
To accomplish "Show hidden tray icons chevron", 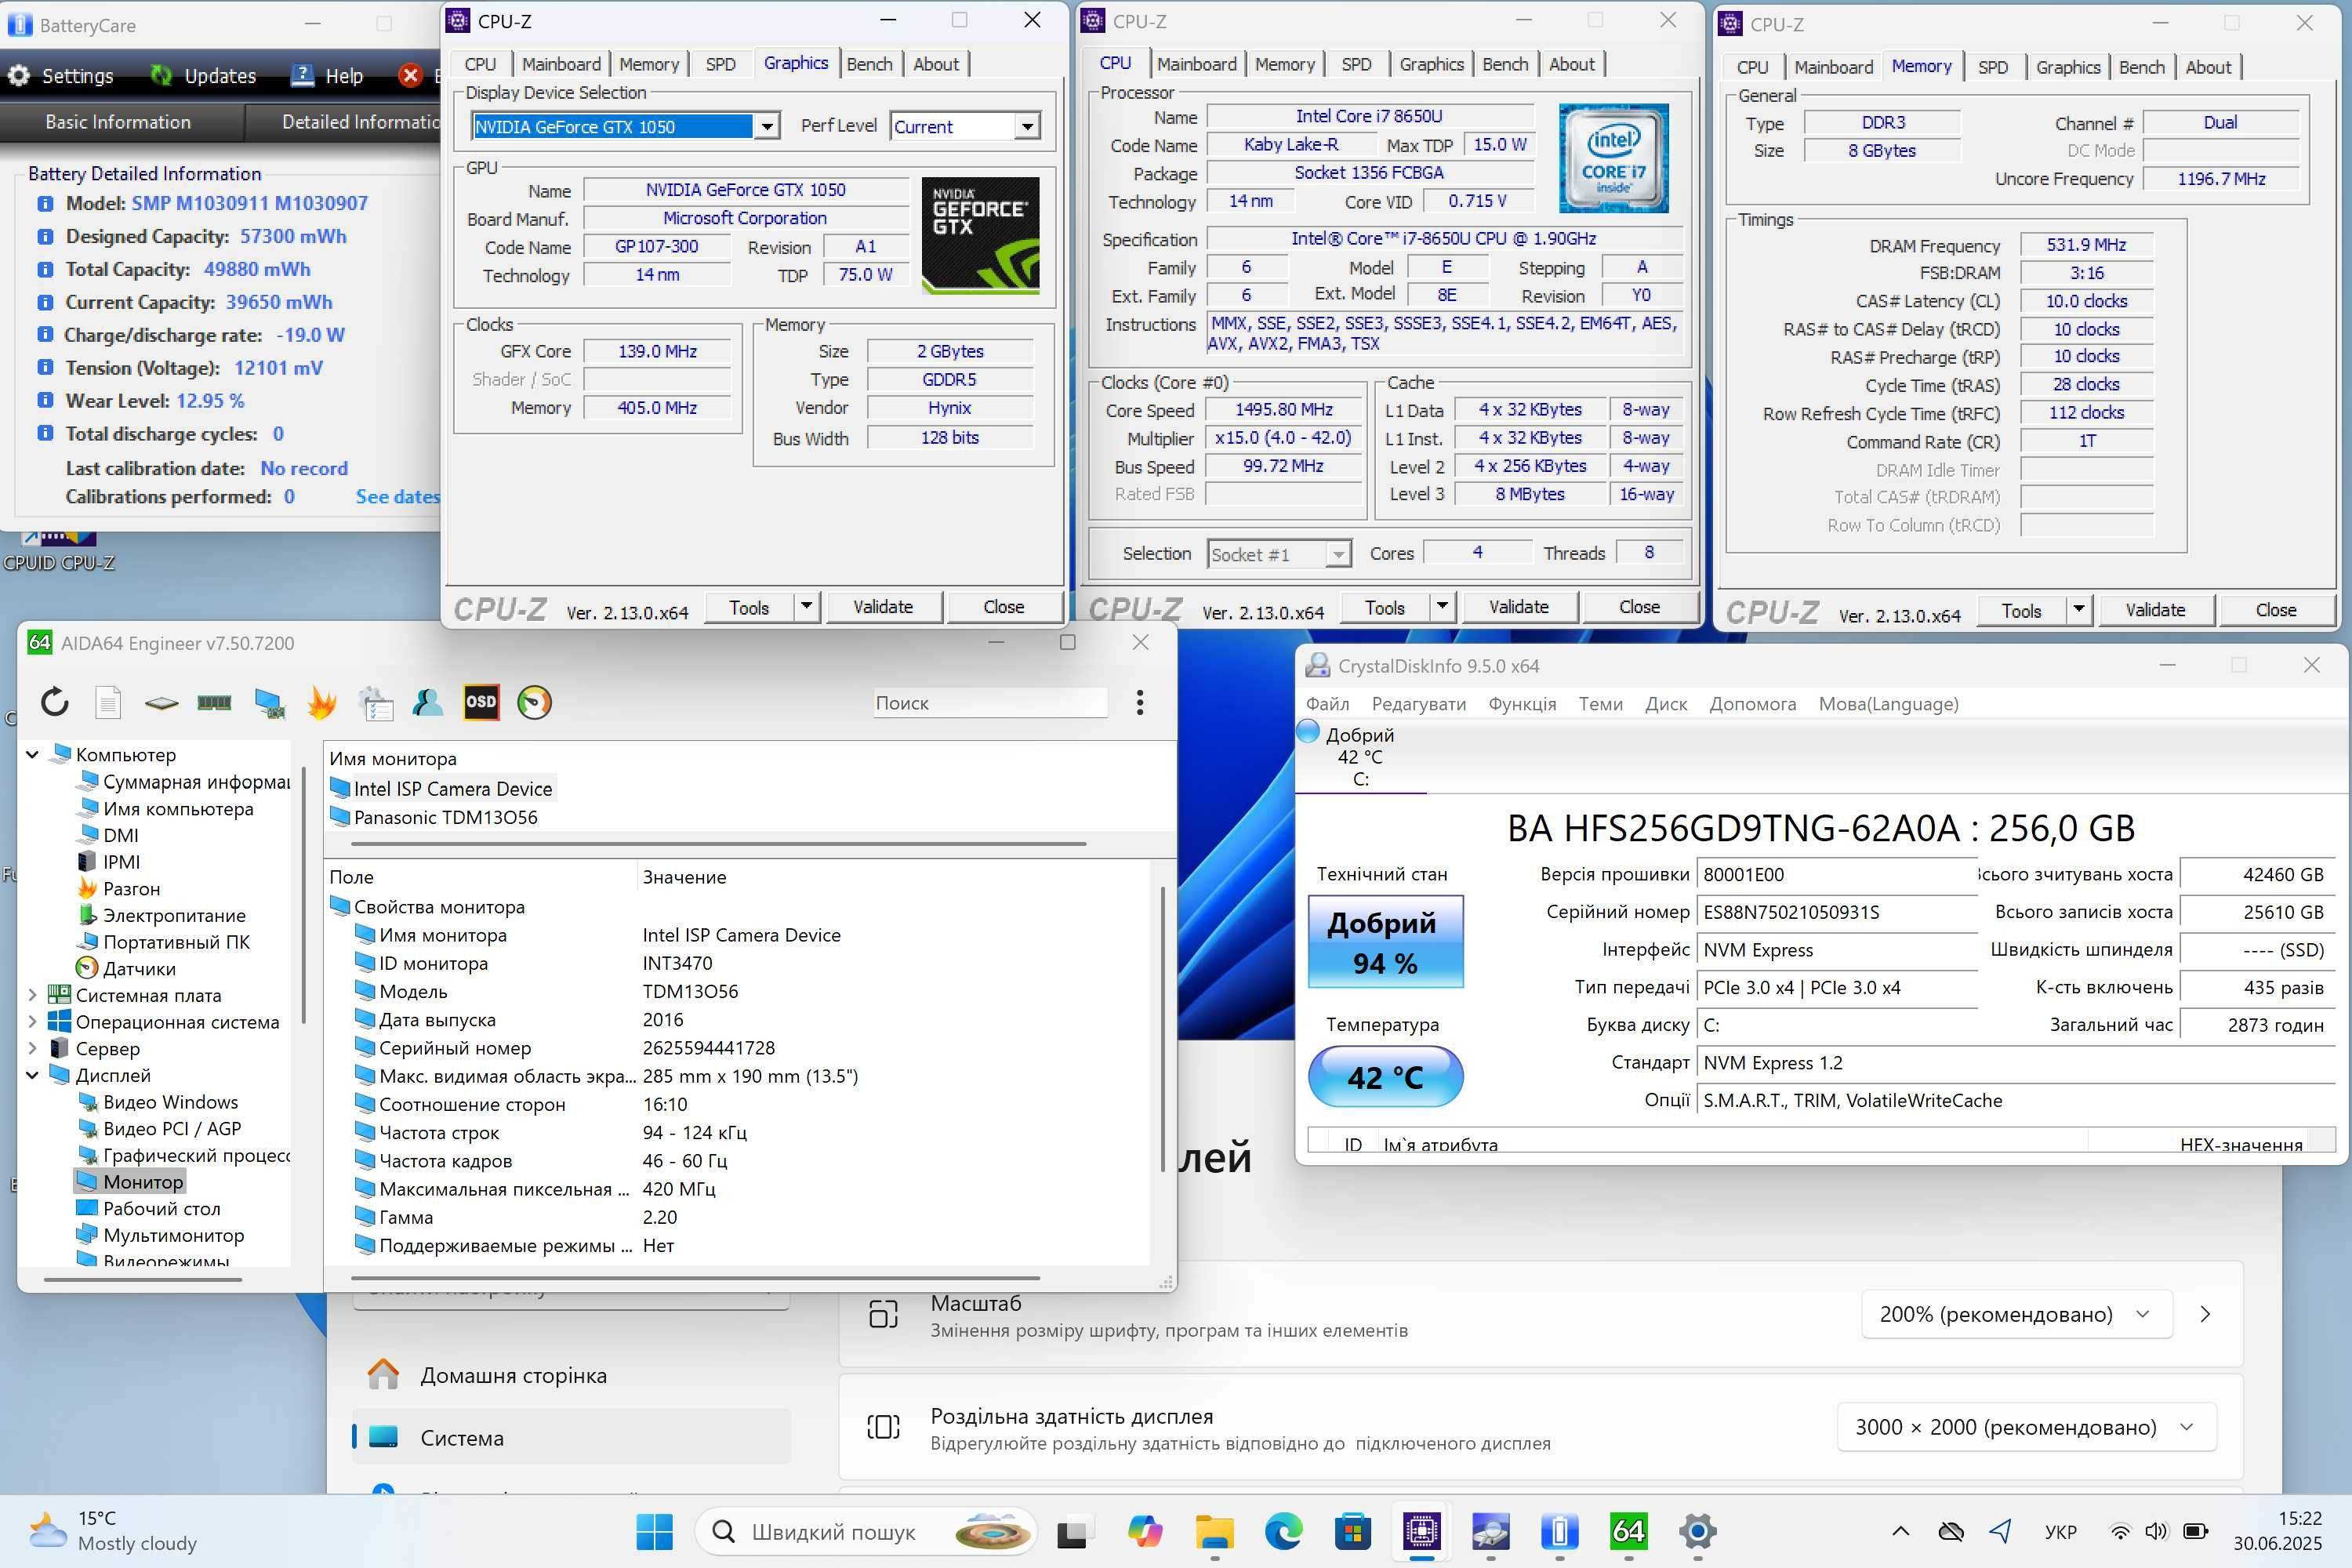I will (1900, 1531).
